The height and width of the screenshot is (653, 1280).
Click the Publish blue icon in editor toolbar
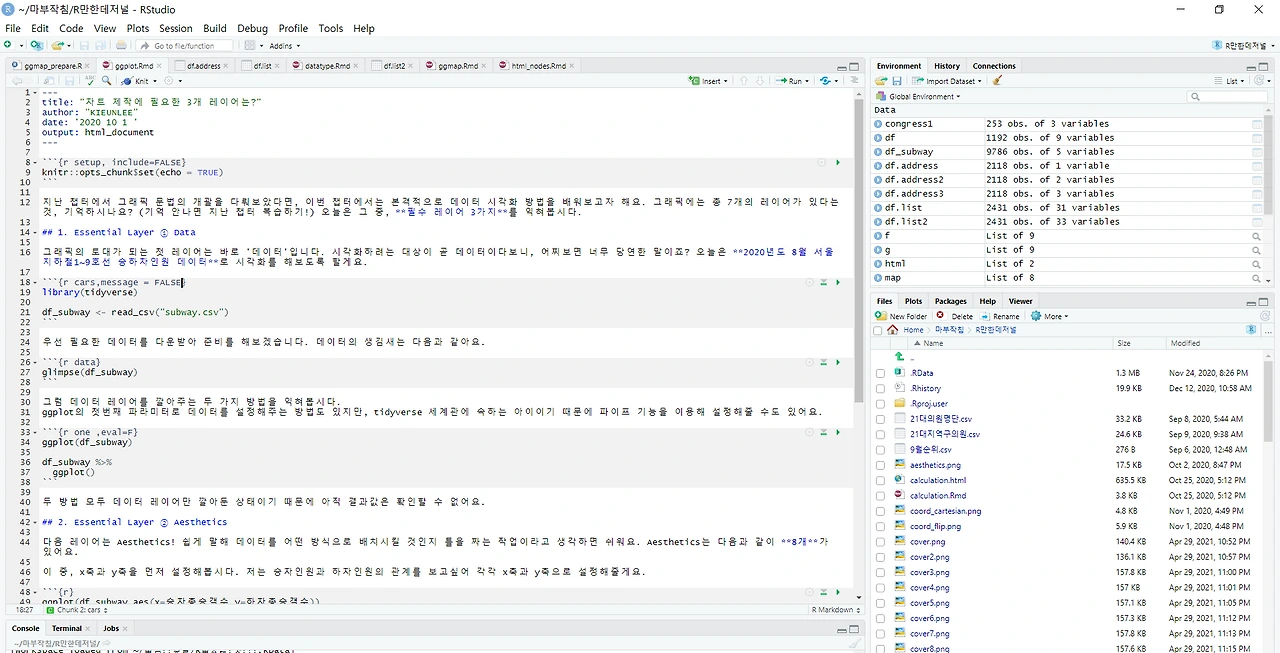click(826, 80)
